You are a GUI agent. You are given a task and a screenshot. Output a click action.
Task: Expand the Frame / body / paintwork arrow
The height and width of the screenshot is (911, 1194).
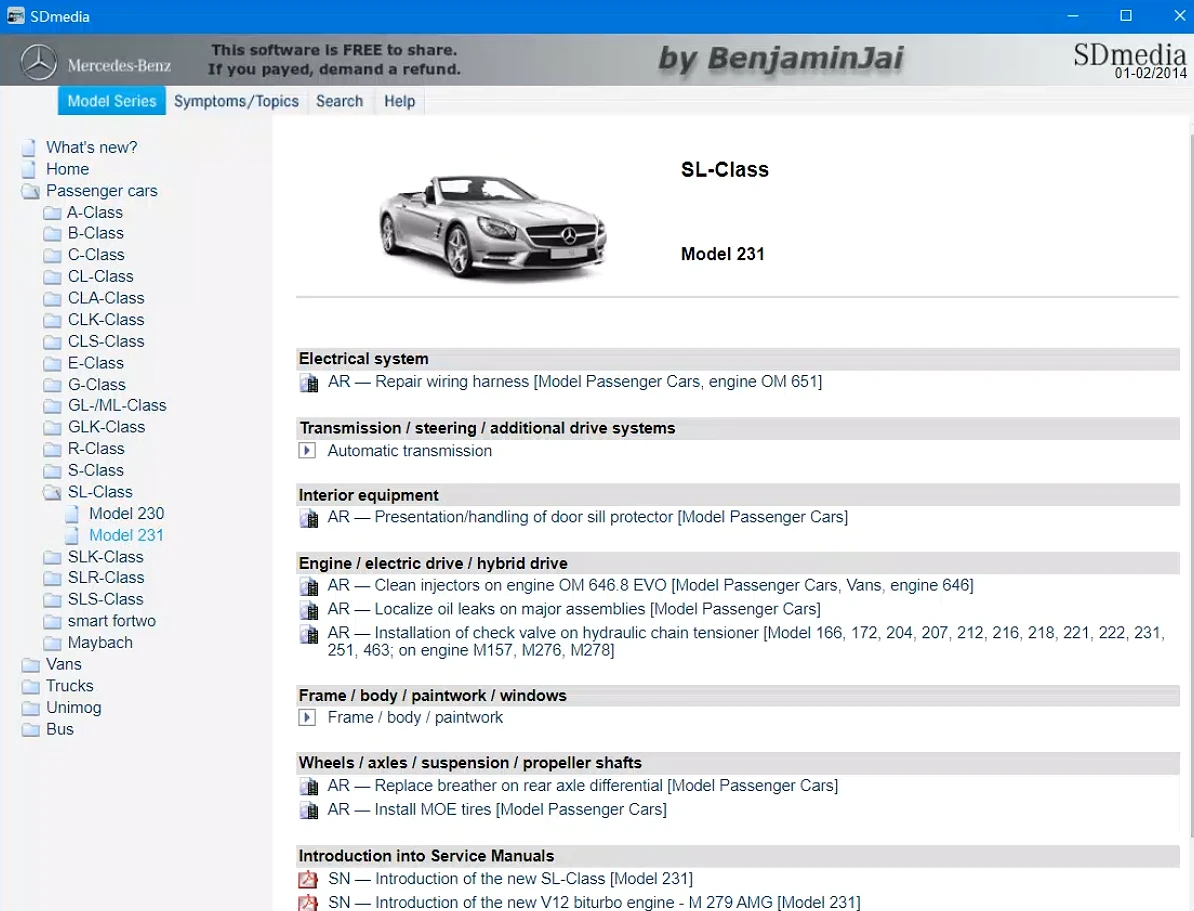click(307, 718)
